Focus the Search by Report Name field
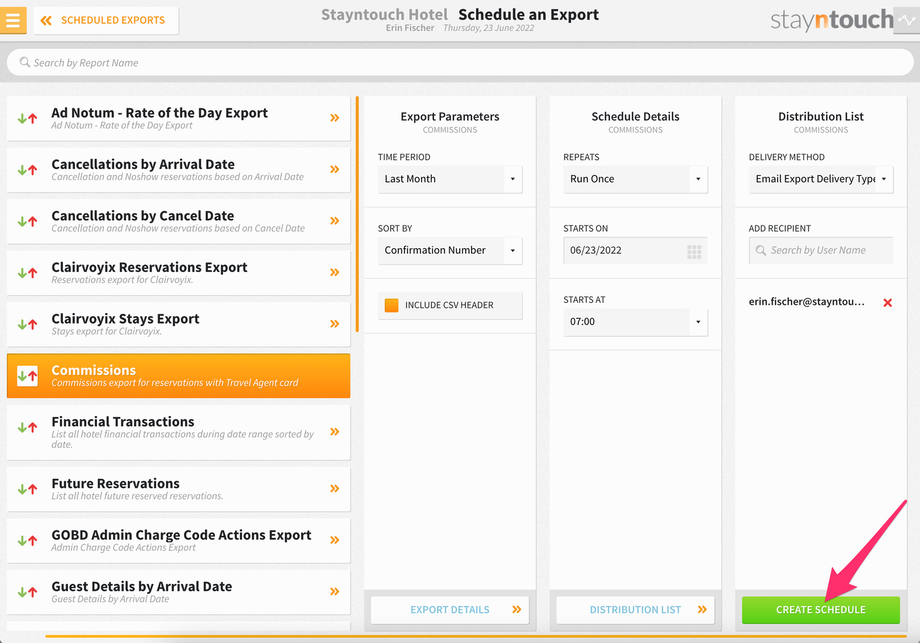 coord(460,62)
